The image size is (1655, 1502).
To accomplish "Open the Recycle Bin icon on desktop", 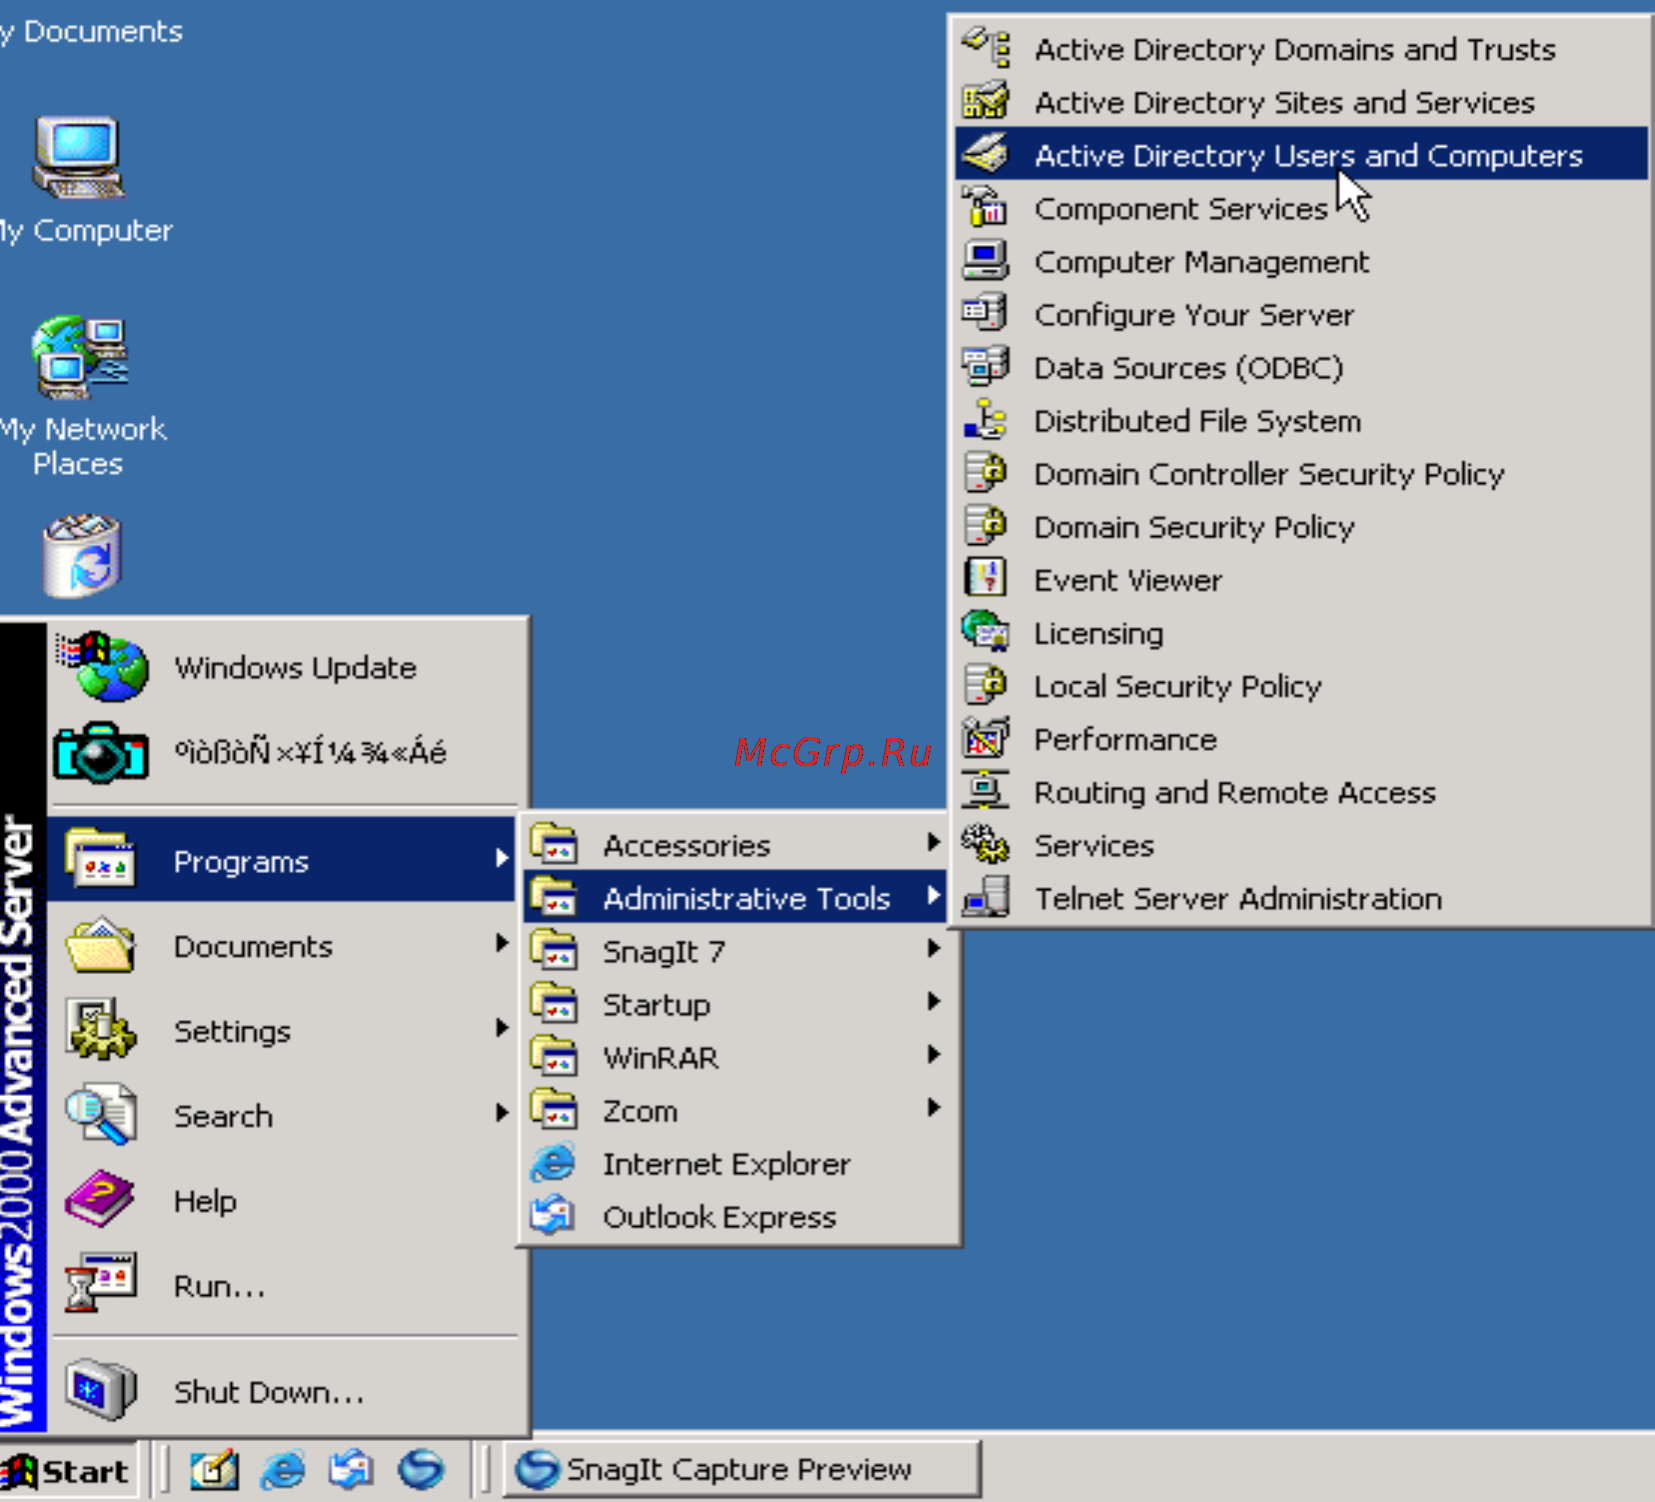I will coord(81,556).
